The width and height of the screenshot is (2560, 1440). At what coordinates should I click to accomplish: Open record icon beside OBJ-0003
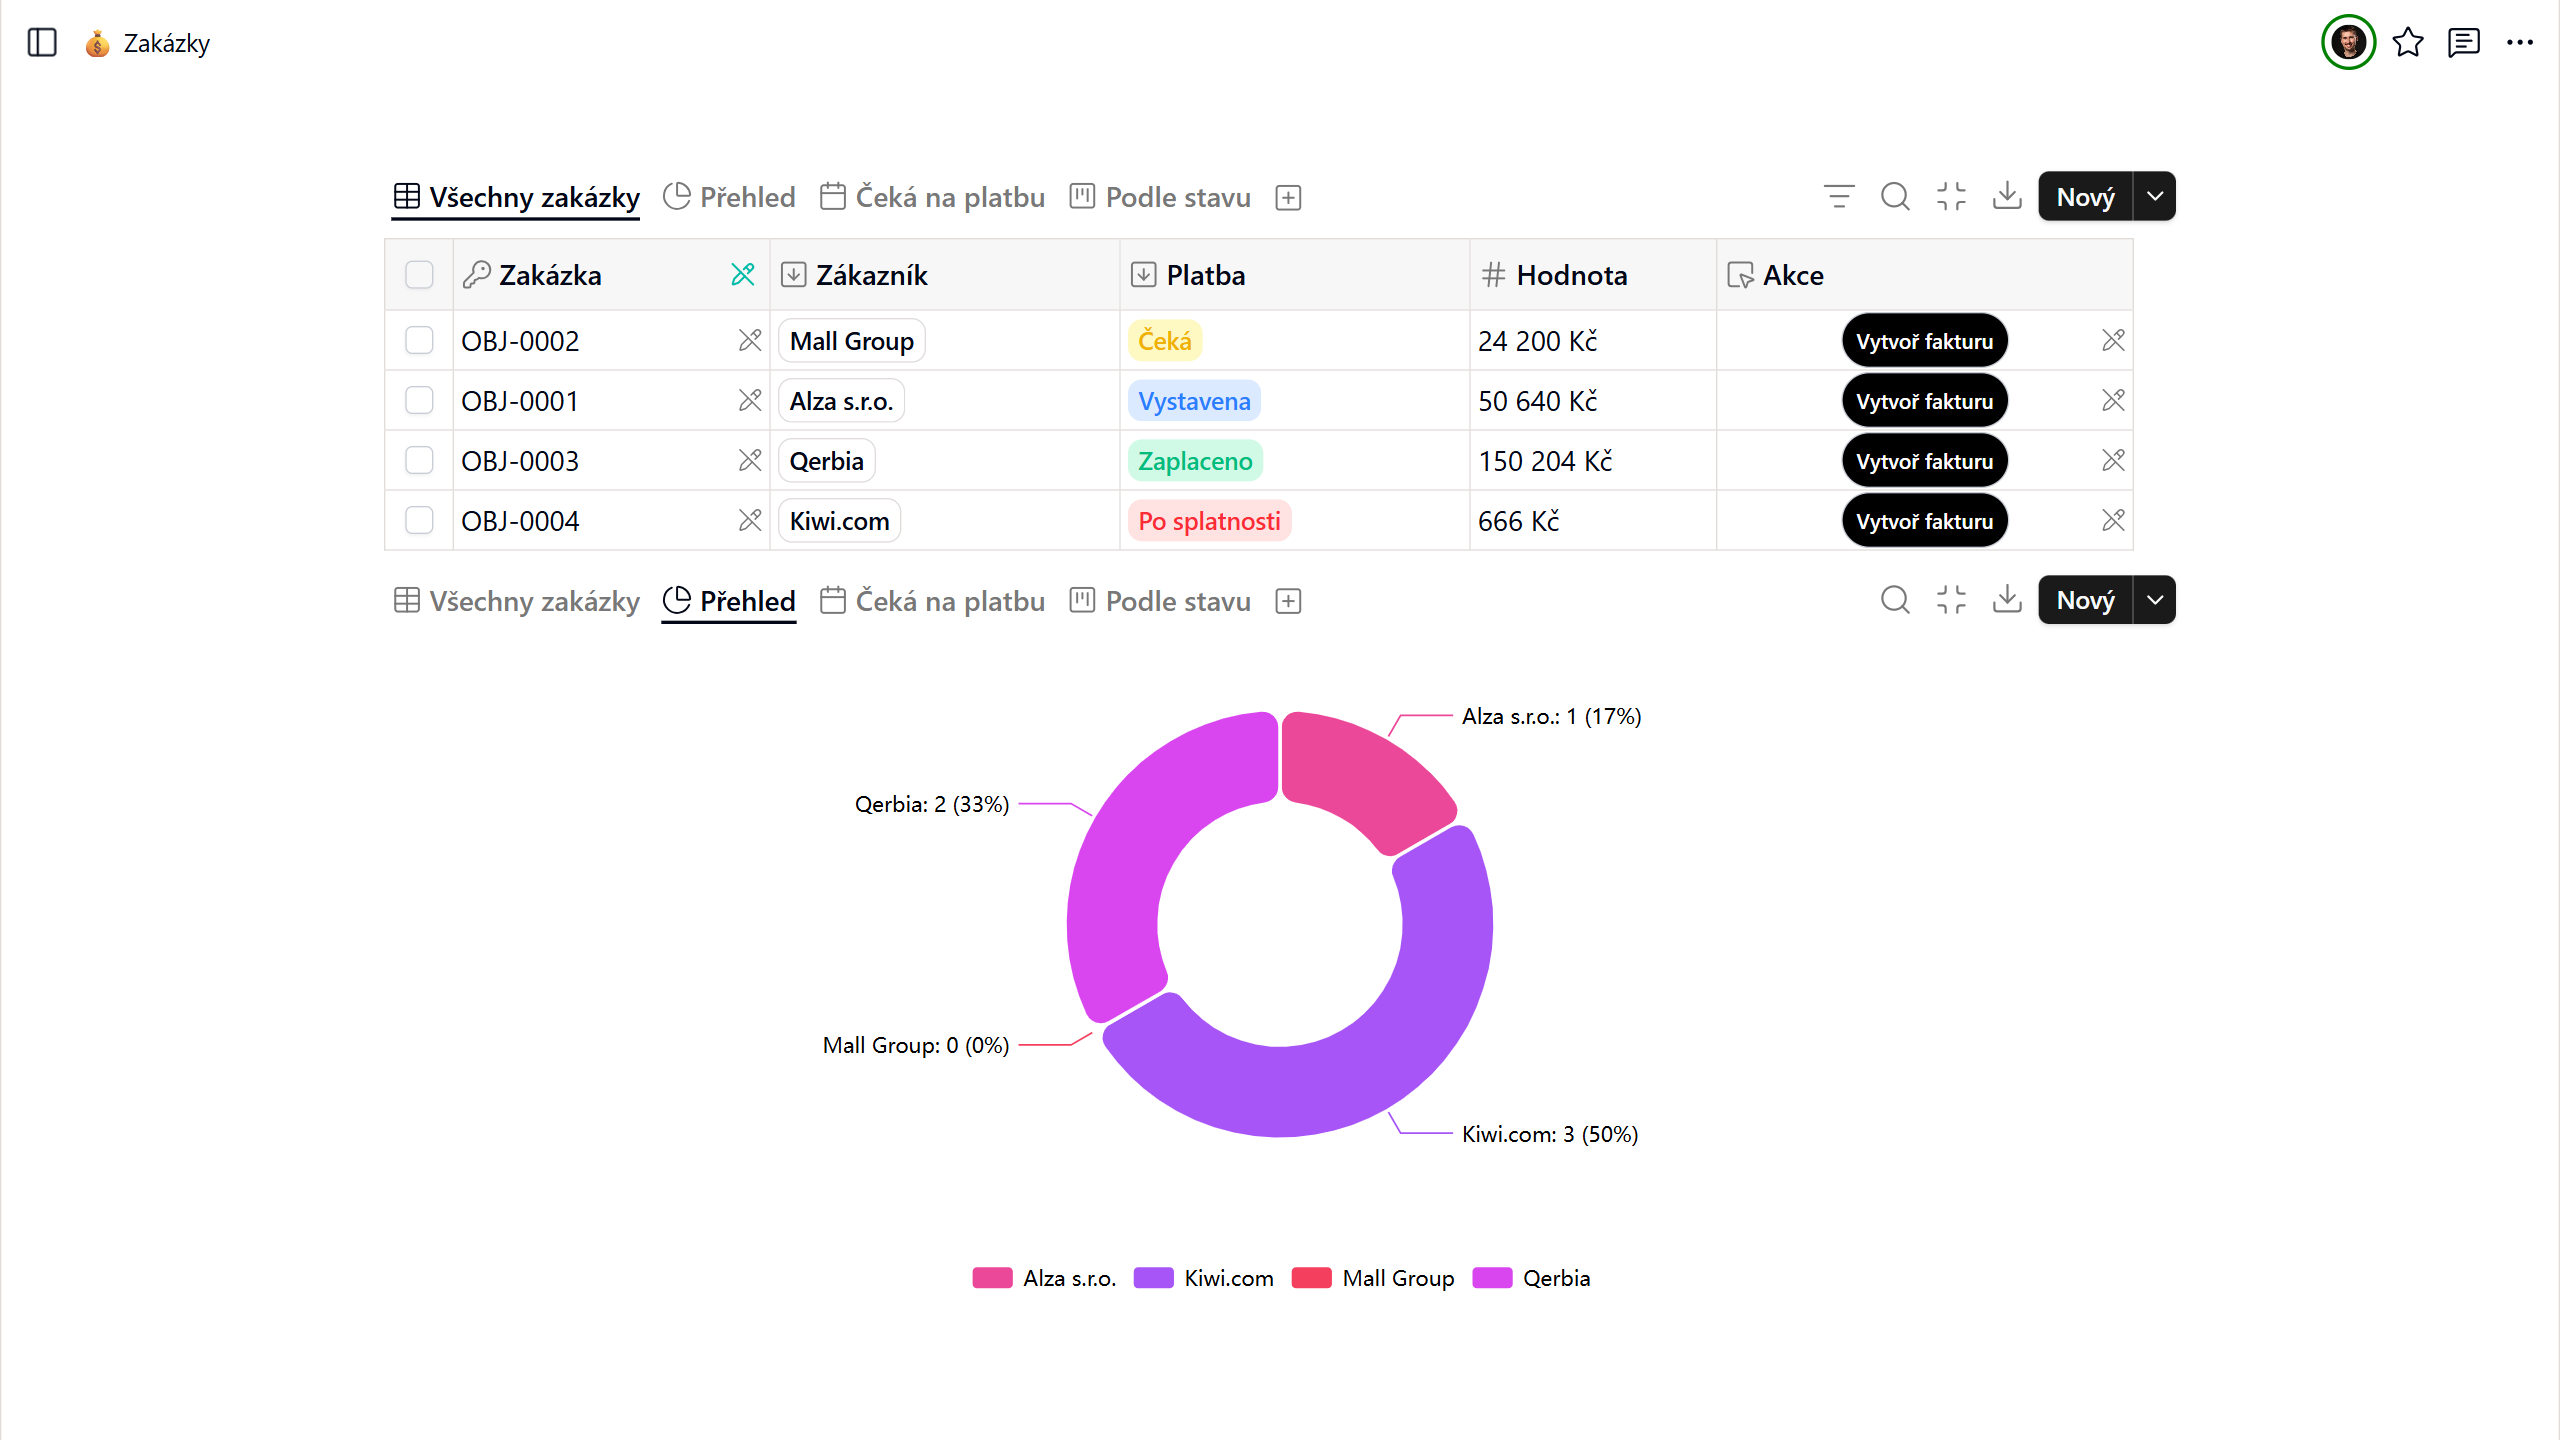750,461
